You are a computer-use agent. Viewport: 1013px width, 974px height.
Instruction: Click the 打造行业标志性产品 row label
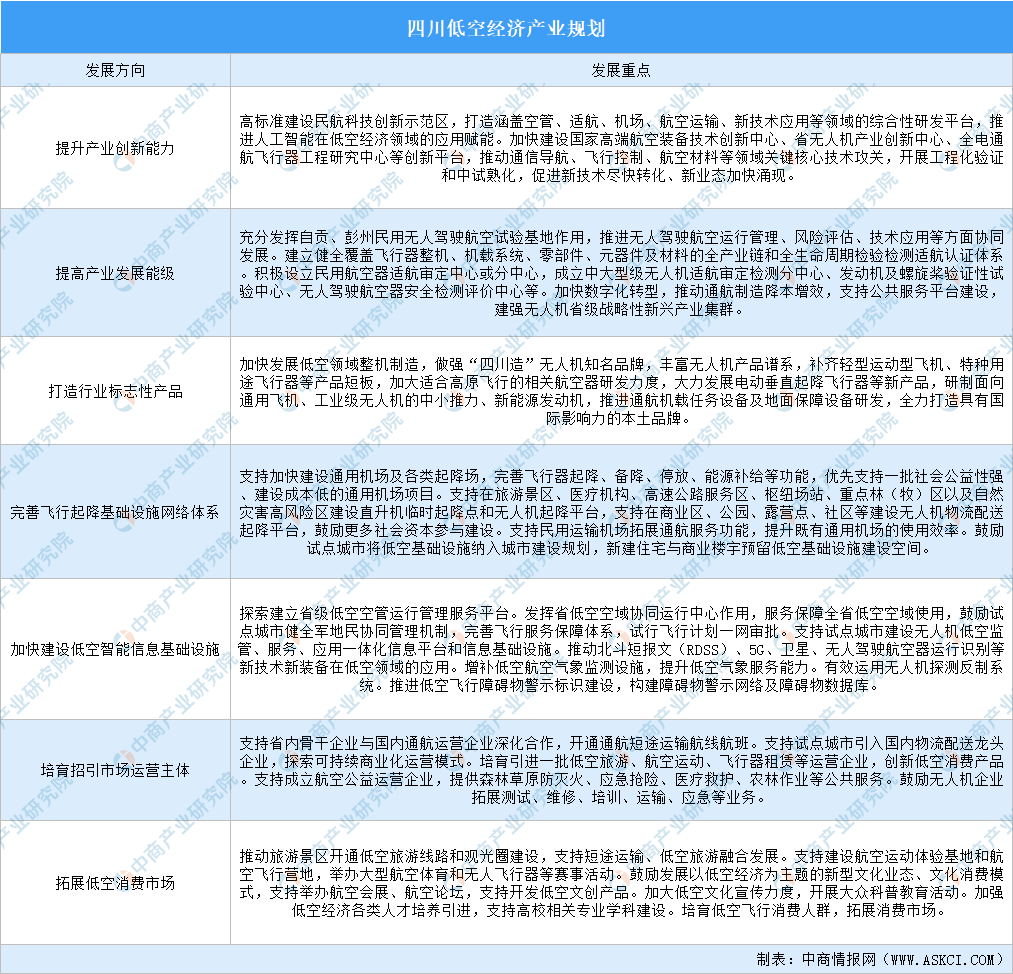pyautogui.click(x=115, y=391)
